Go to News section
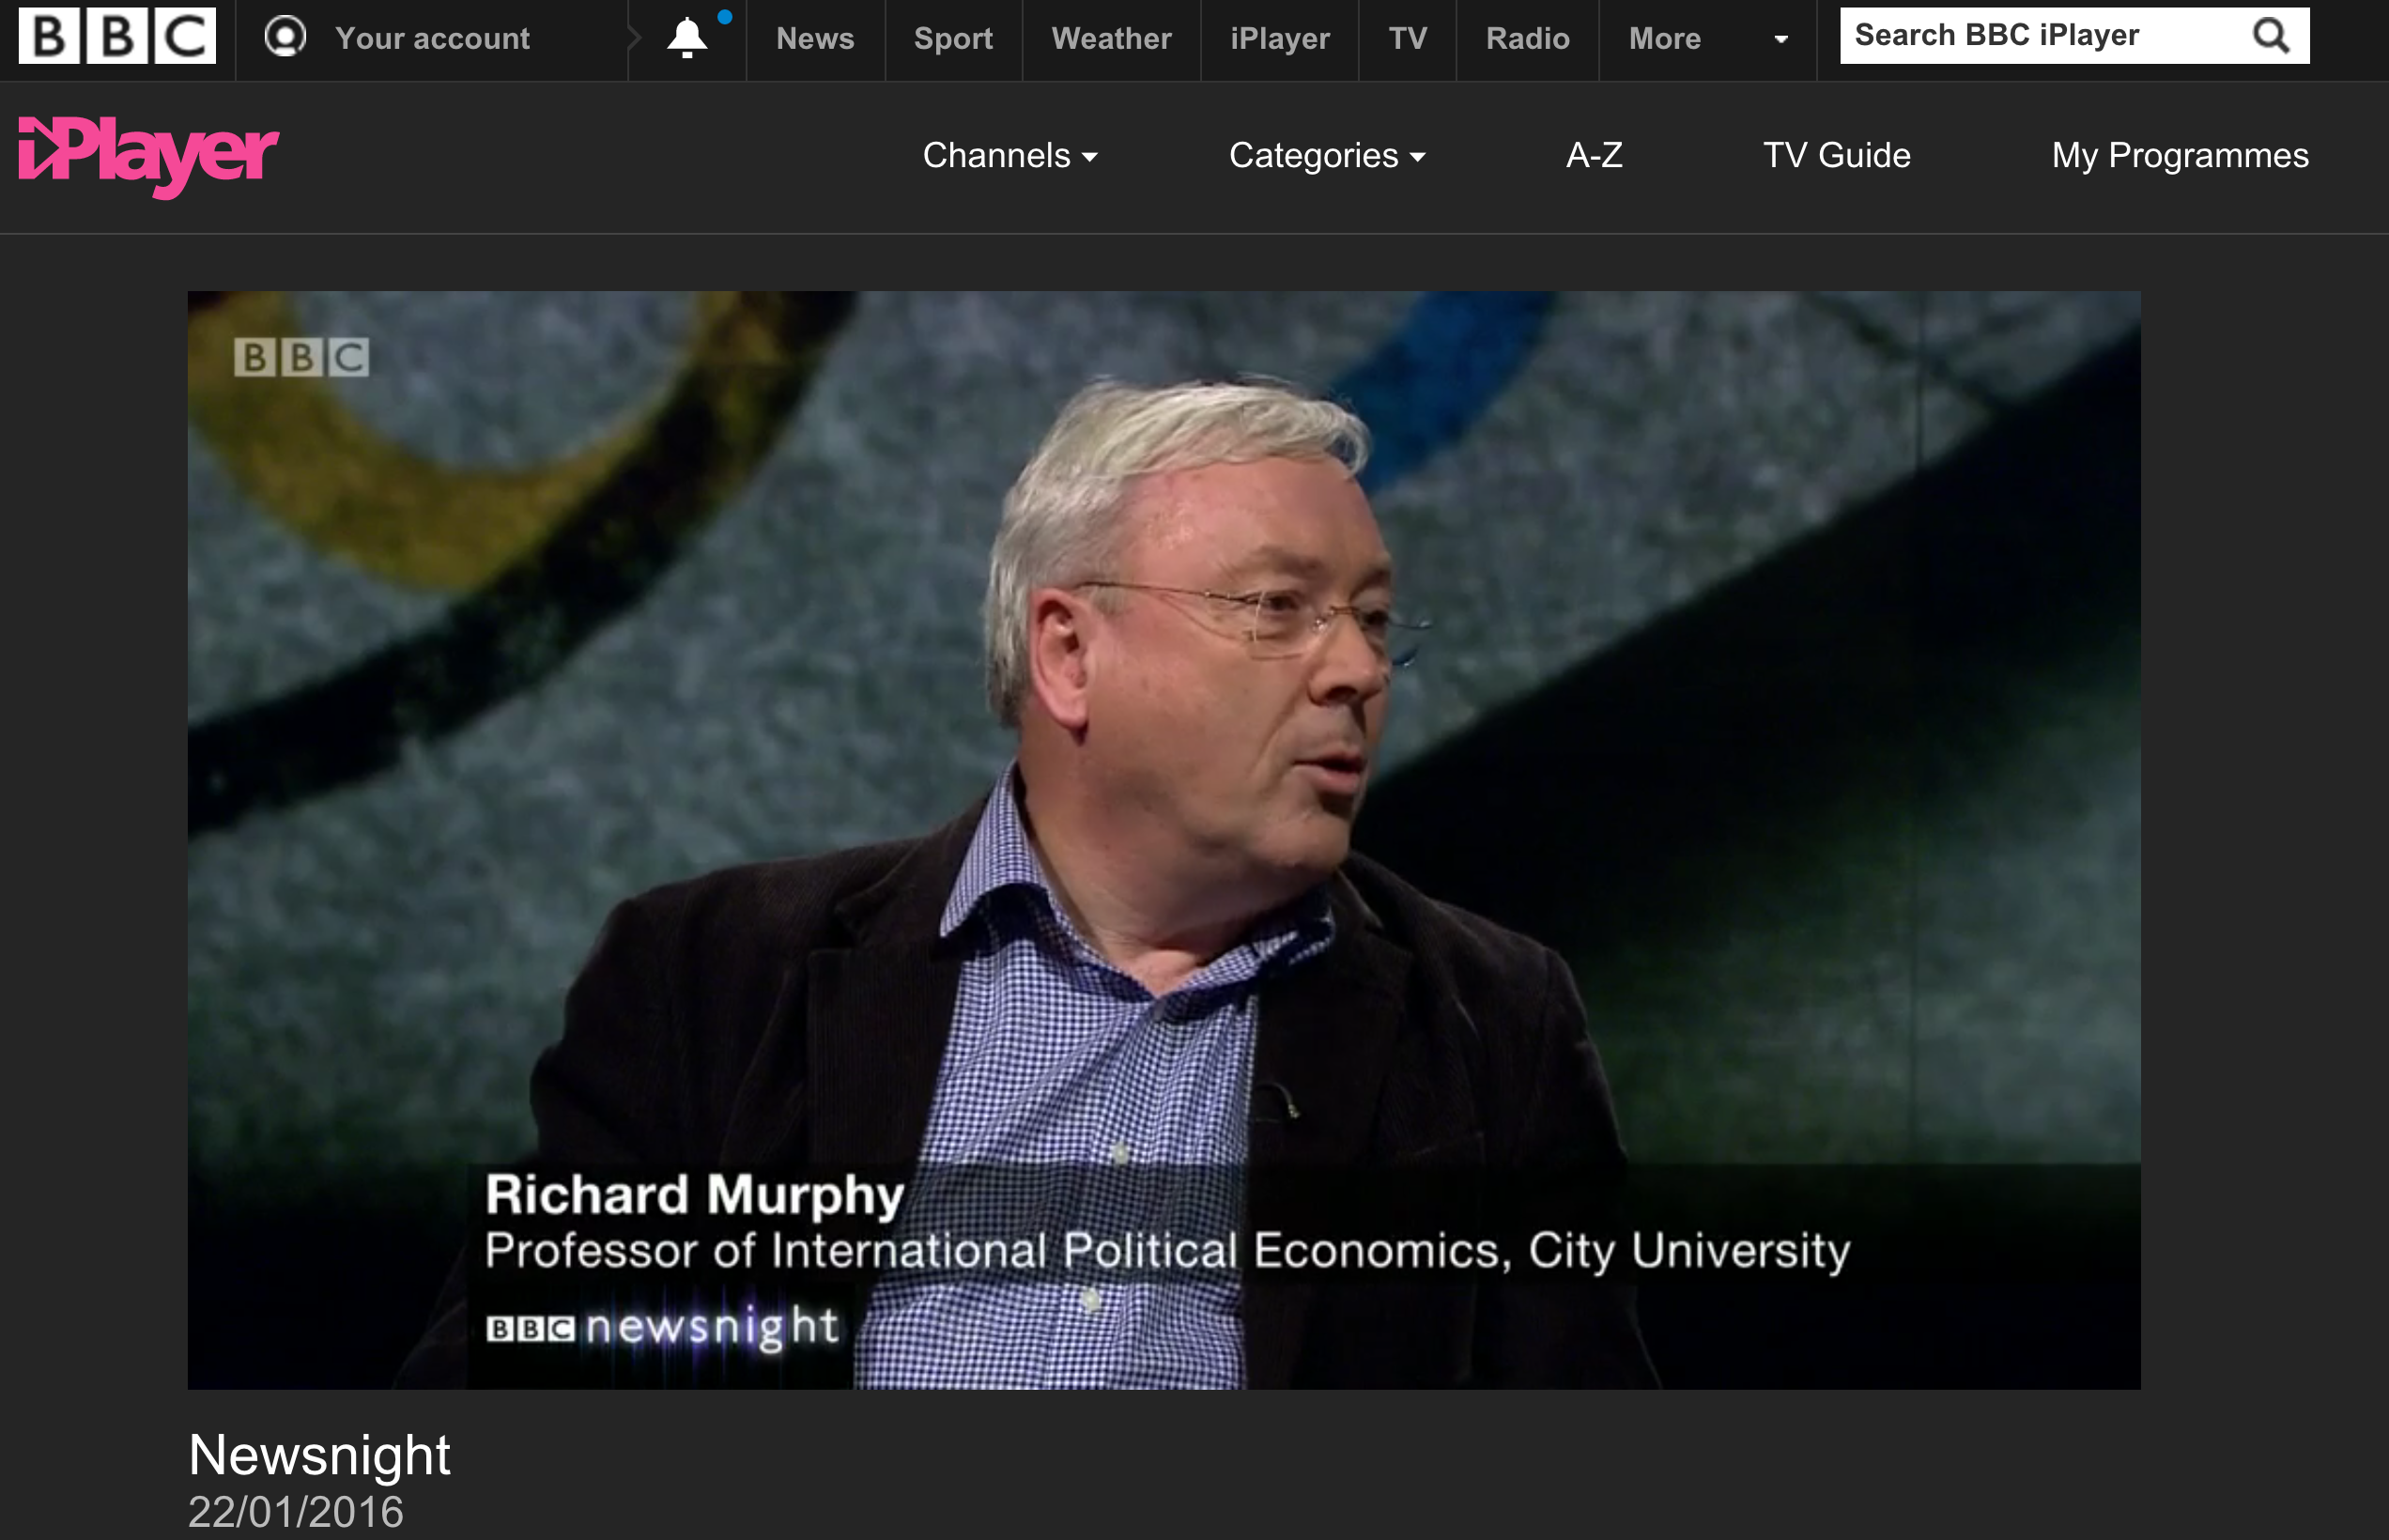Screen dimensions: 2389x1540 [815, 38]
